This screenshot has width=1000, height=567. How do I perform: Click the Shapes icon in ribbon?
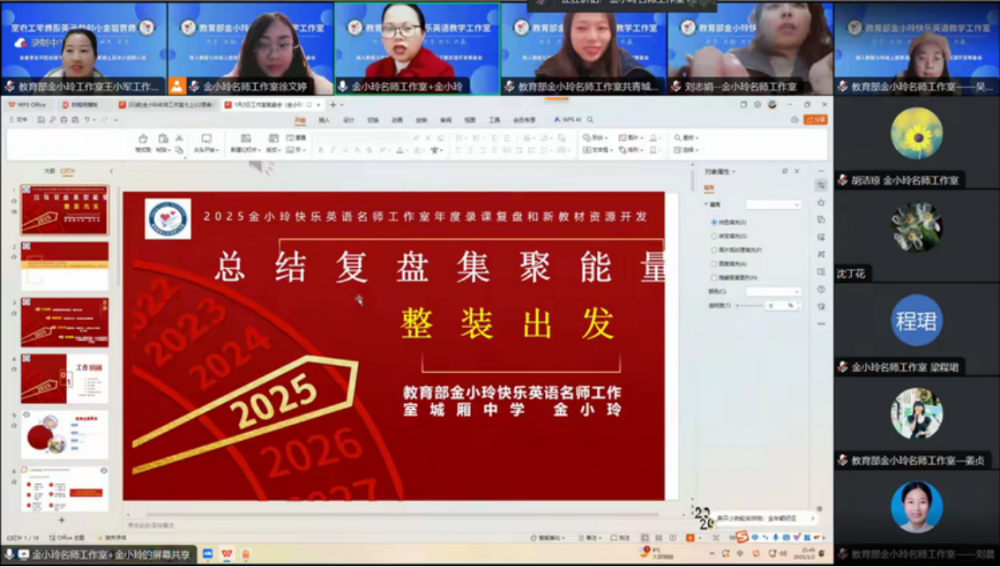[587, 138]
